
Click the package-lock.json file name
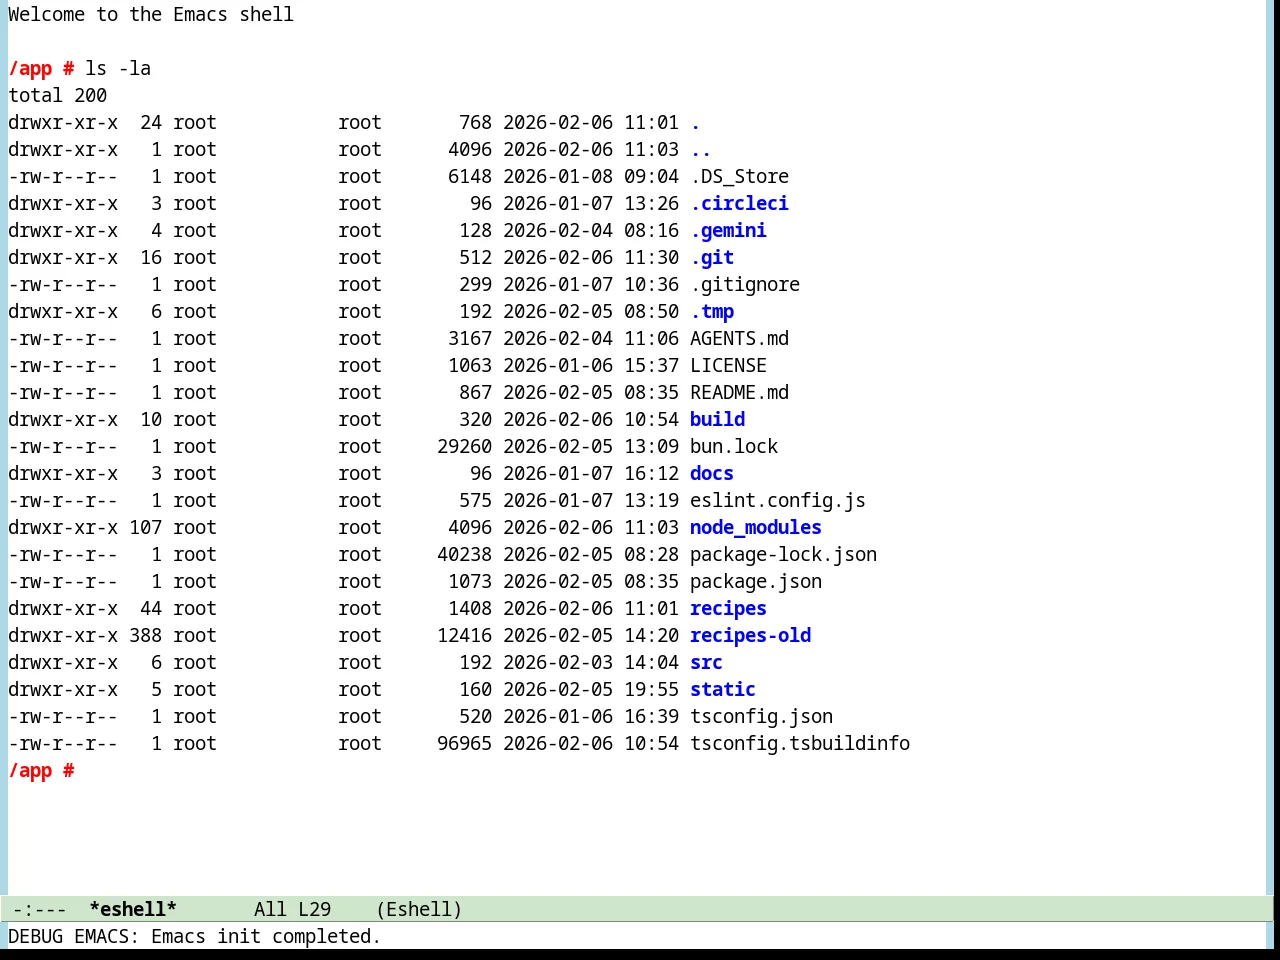tap(783, 554)
